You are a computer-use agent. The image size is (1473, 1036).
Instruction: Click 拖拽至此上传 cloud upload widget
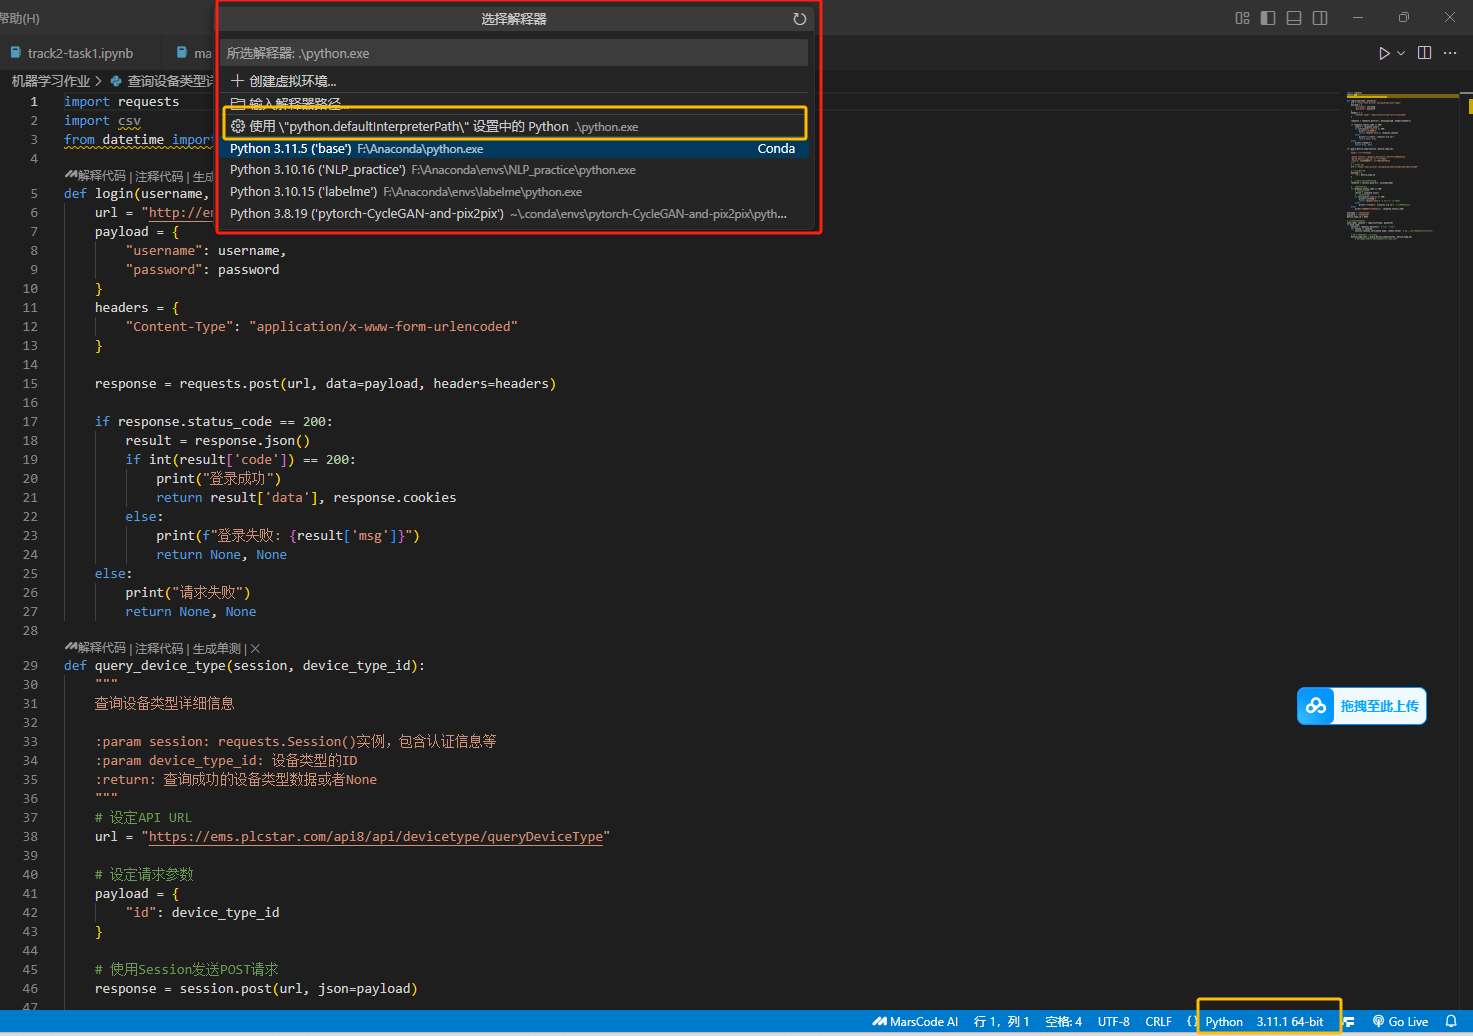coord(1362,706)
